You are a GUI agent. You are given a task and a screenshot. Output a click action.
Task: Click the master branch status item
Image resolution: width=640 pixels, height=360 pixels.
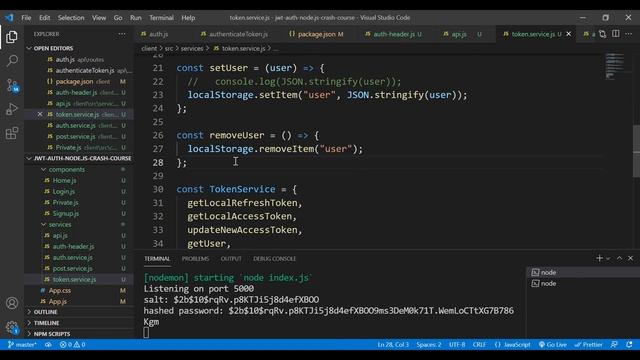22,344
